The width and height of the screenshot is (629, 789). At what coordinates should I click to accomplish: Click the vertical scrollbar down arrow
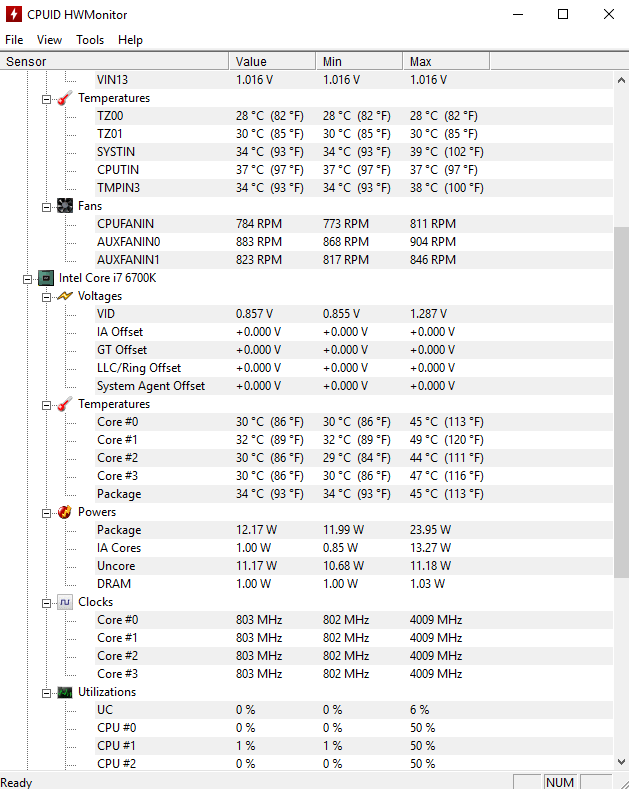coord(621,762)
